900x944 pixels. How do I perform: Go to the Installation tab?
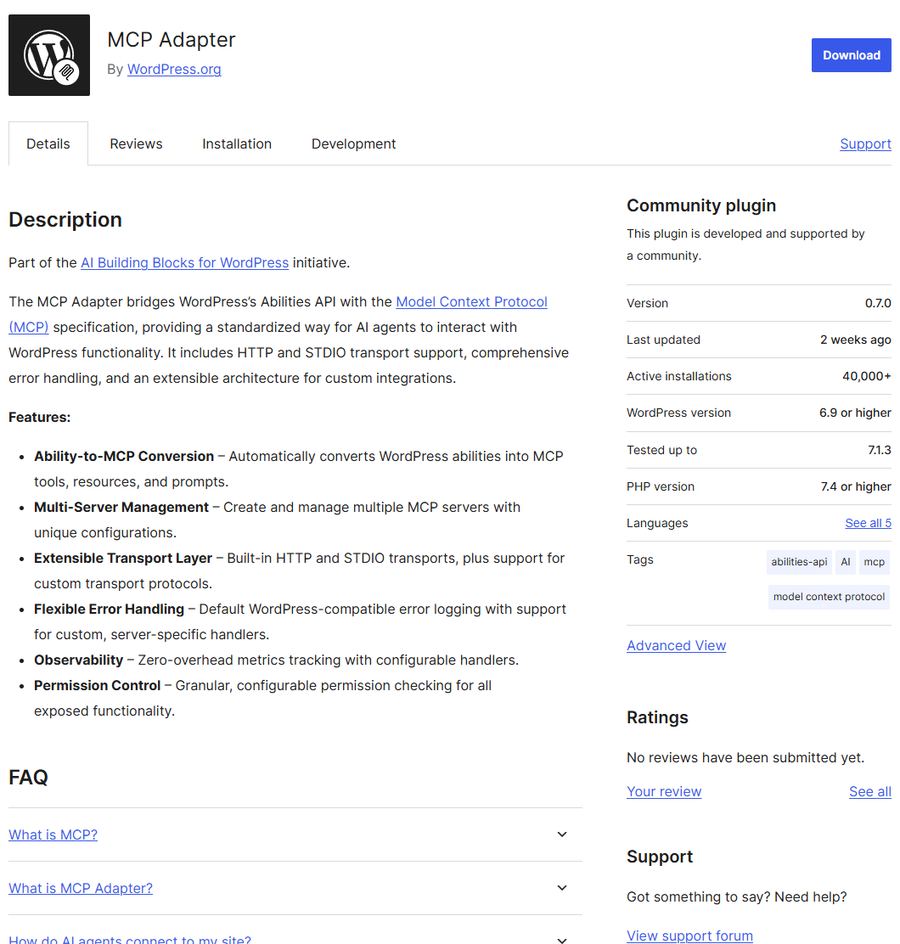pos(237,144)
